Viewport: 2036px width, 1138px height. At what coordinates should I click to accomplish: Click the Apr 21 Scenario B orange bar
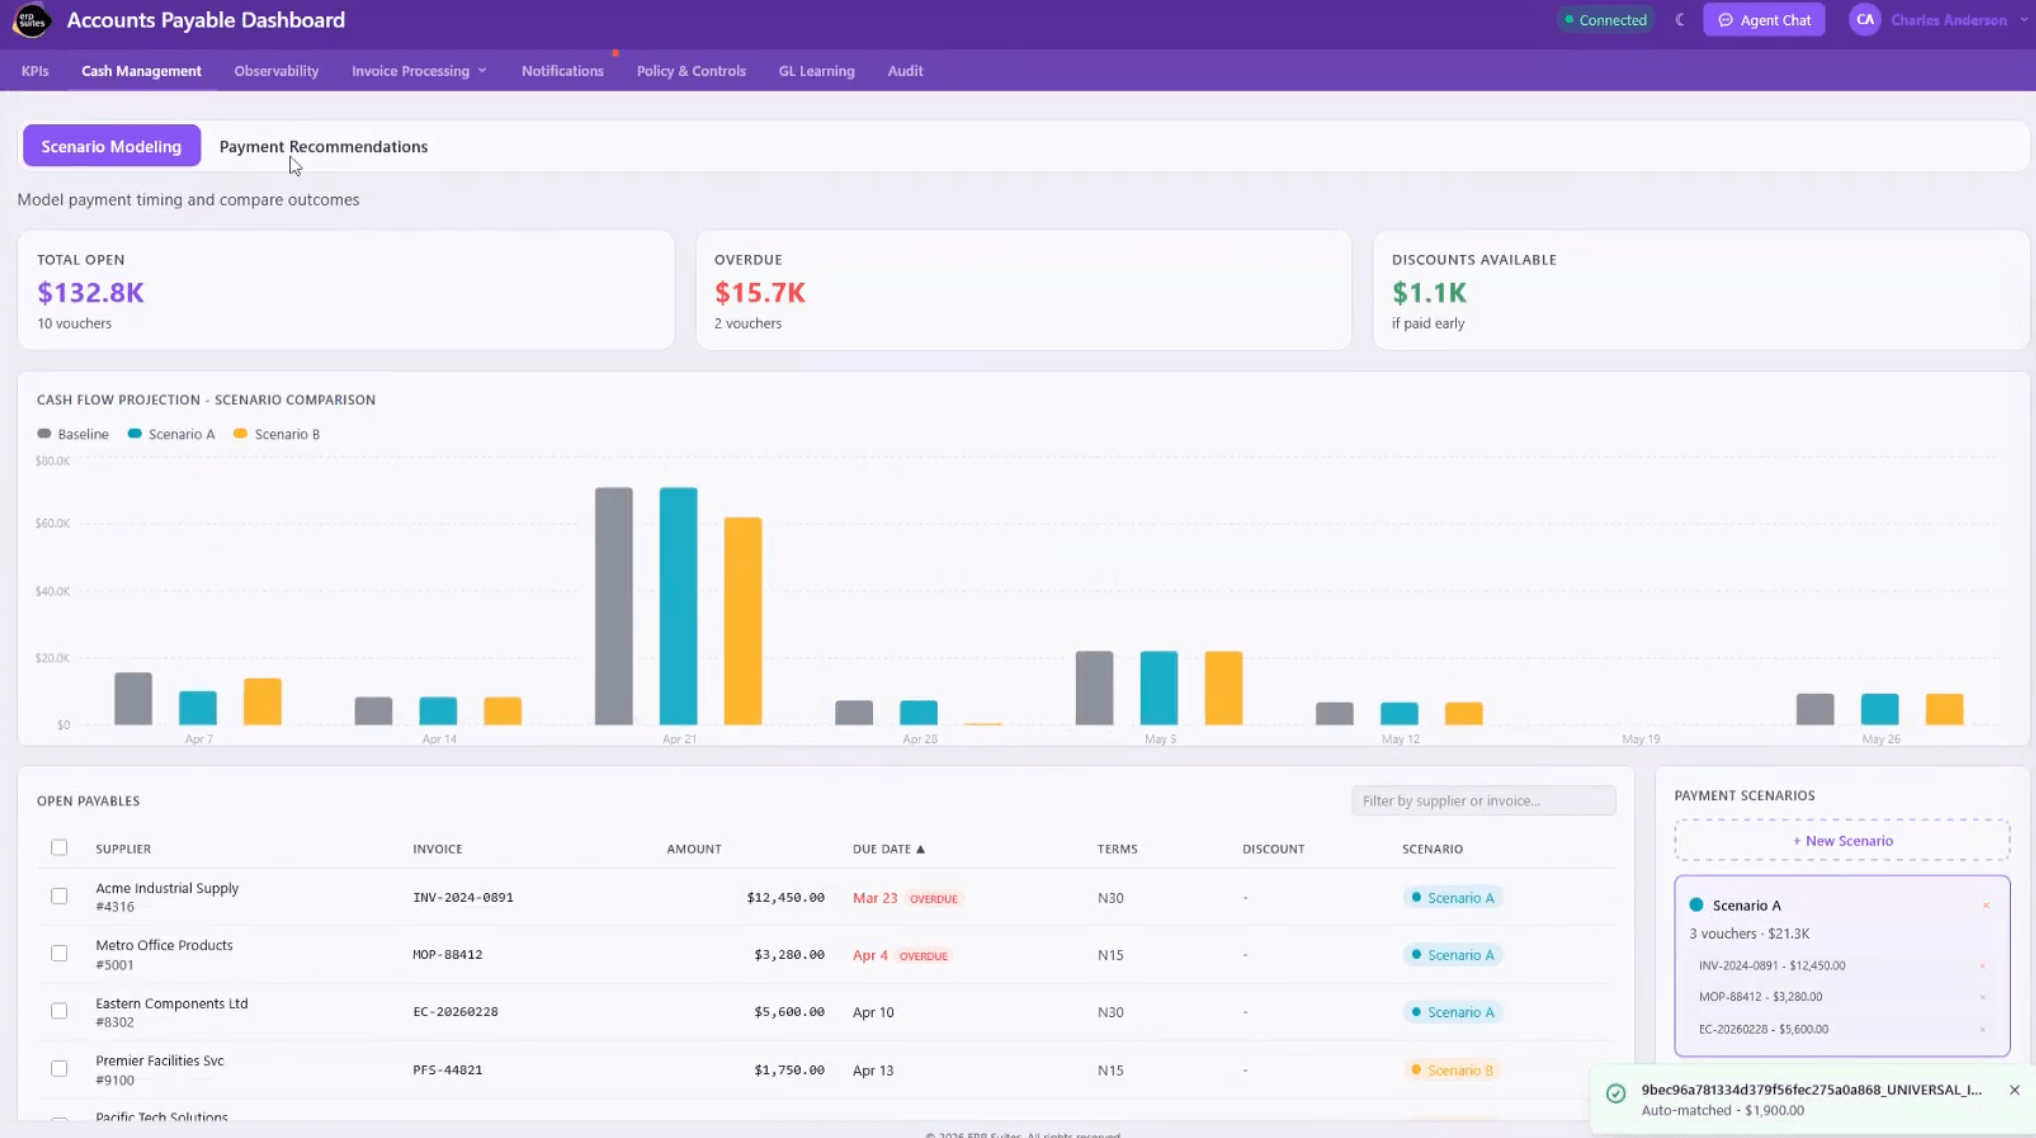click(x=743, y=621)
